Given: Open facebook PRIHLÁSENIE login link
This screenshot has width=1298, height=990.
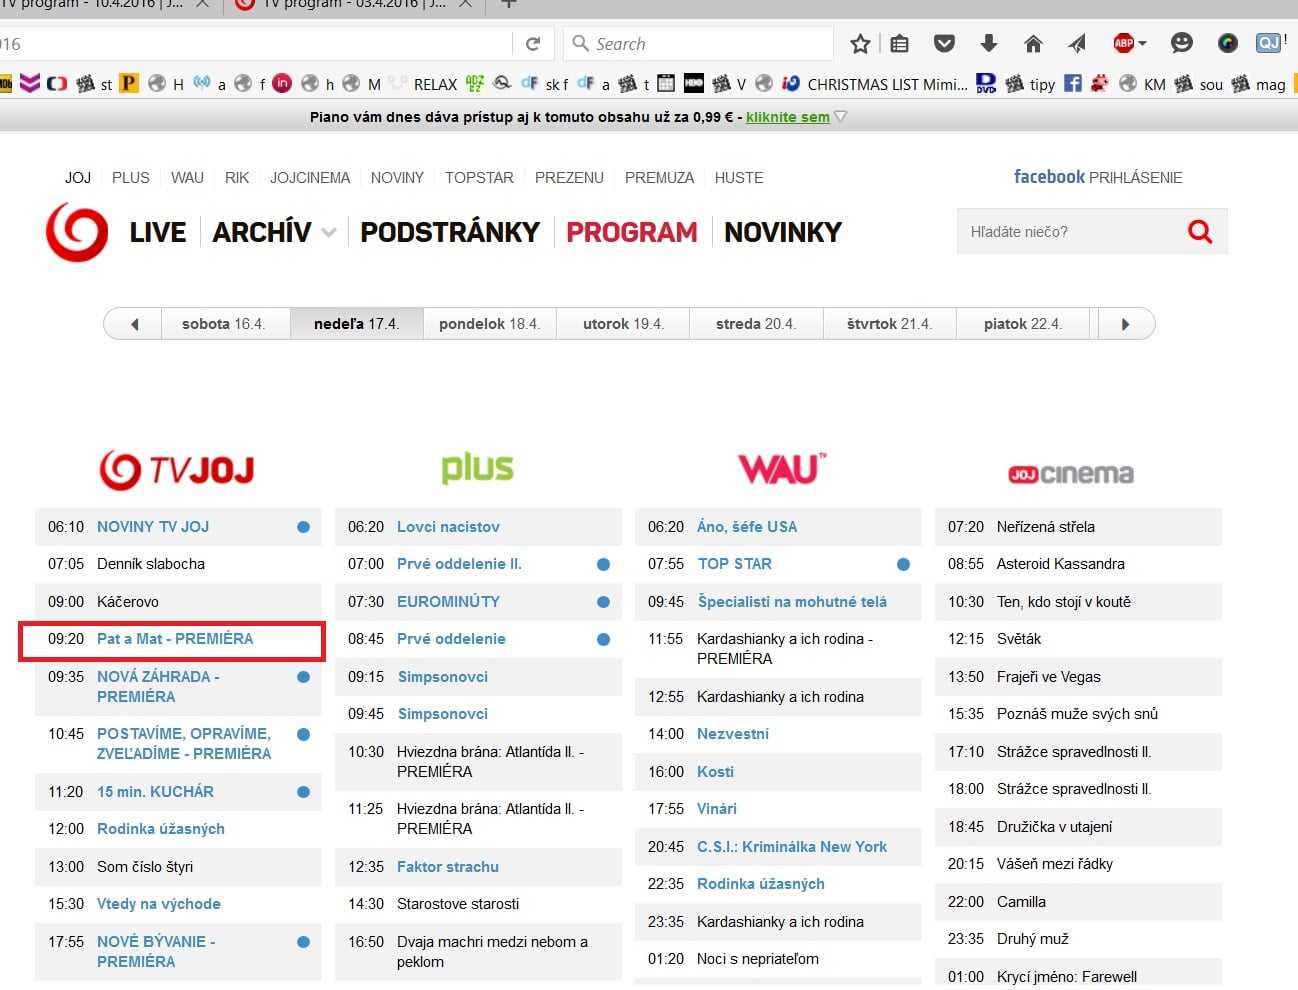Looking at the screenshot, I should click(x=1098, y=177).
